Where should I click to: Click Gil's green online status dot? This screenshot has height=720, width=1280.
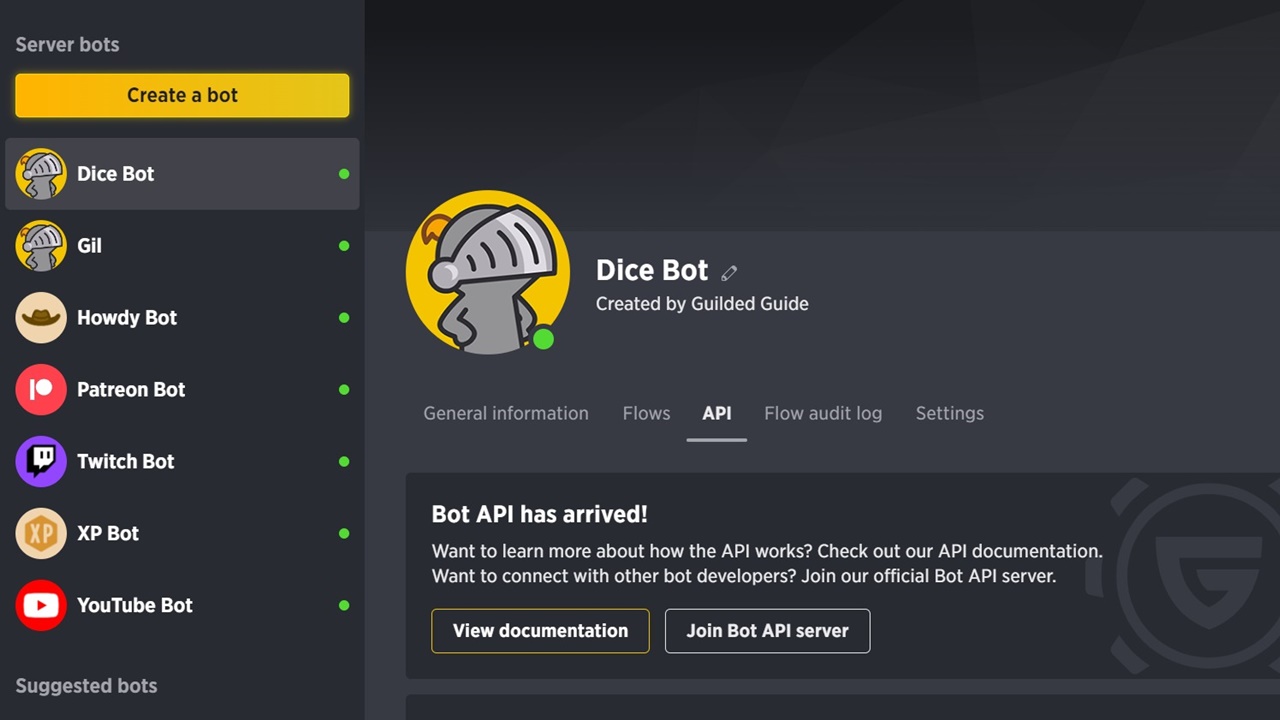point(344,246)
